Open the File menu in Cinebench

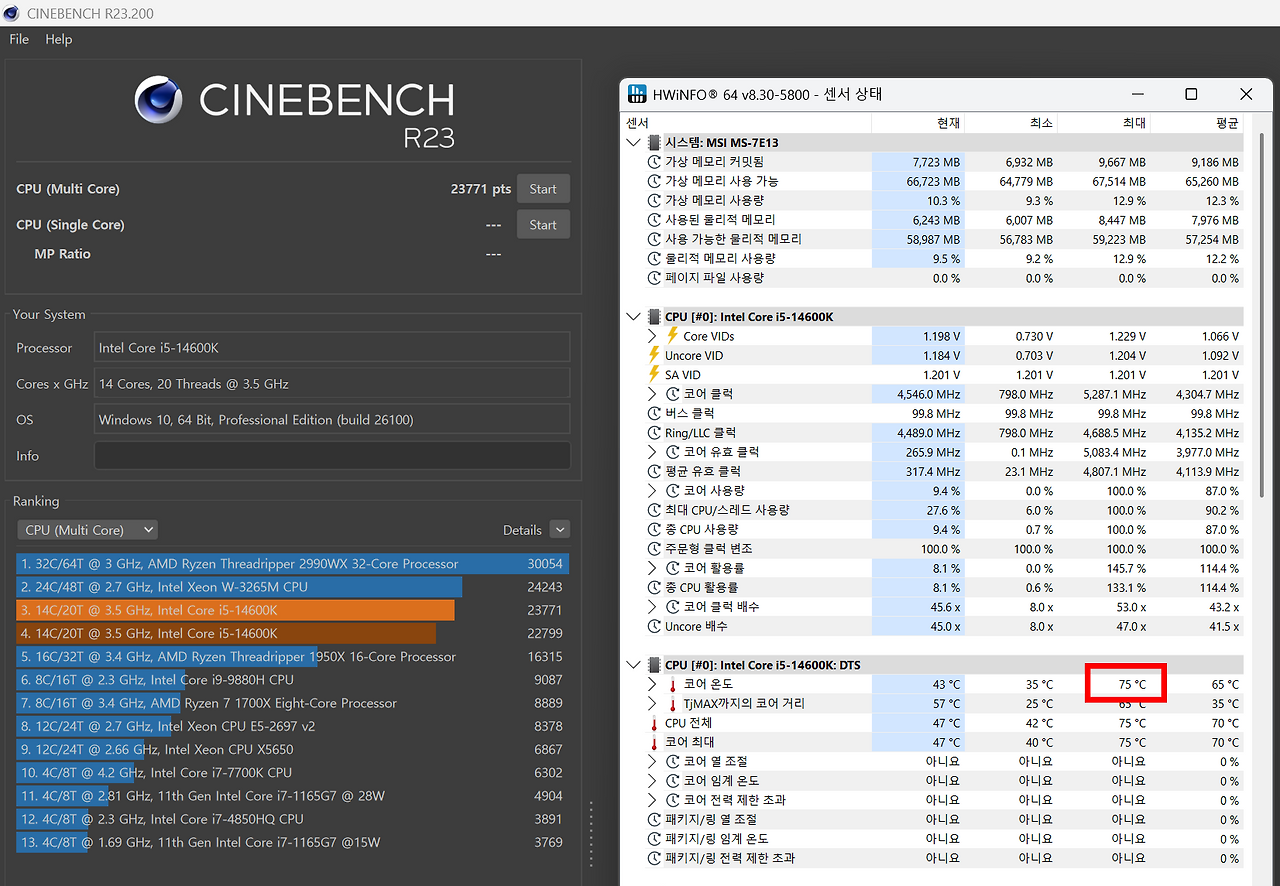tap(19, 39)
